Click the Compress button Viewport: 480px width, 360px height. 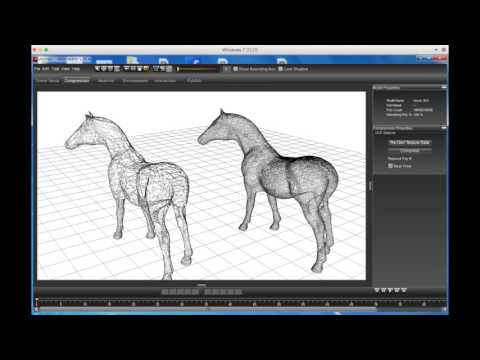410,151
